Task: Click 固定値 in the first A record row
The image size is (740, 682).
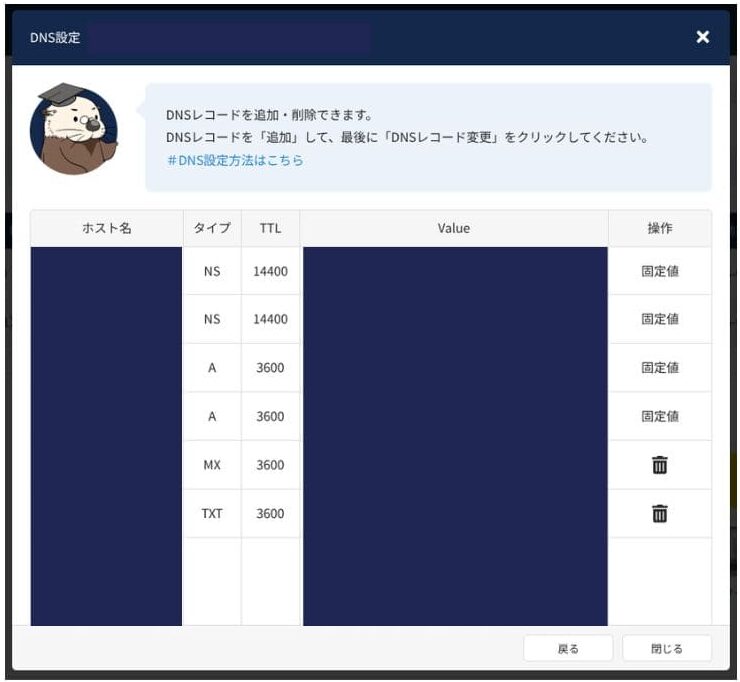Action: click(659, 368)
